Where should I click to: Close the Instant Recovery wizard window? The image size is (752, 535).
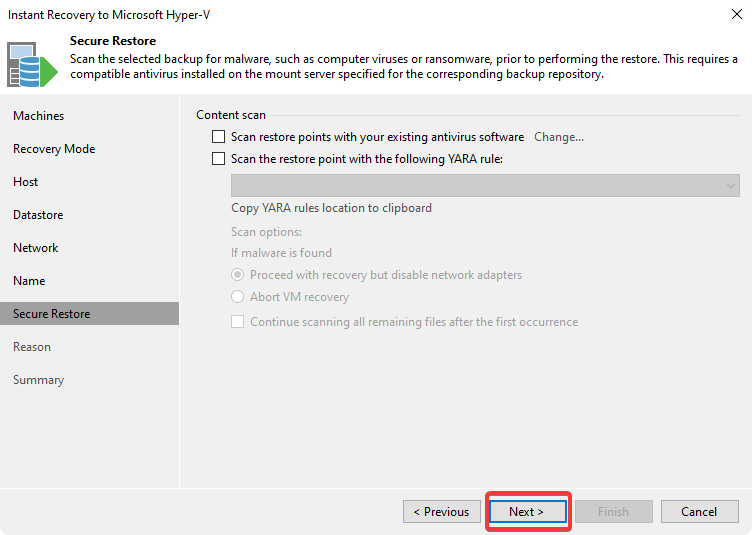point(735,16)
